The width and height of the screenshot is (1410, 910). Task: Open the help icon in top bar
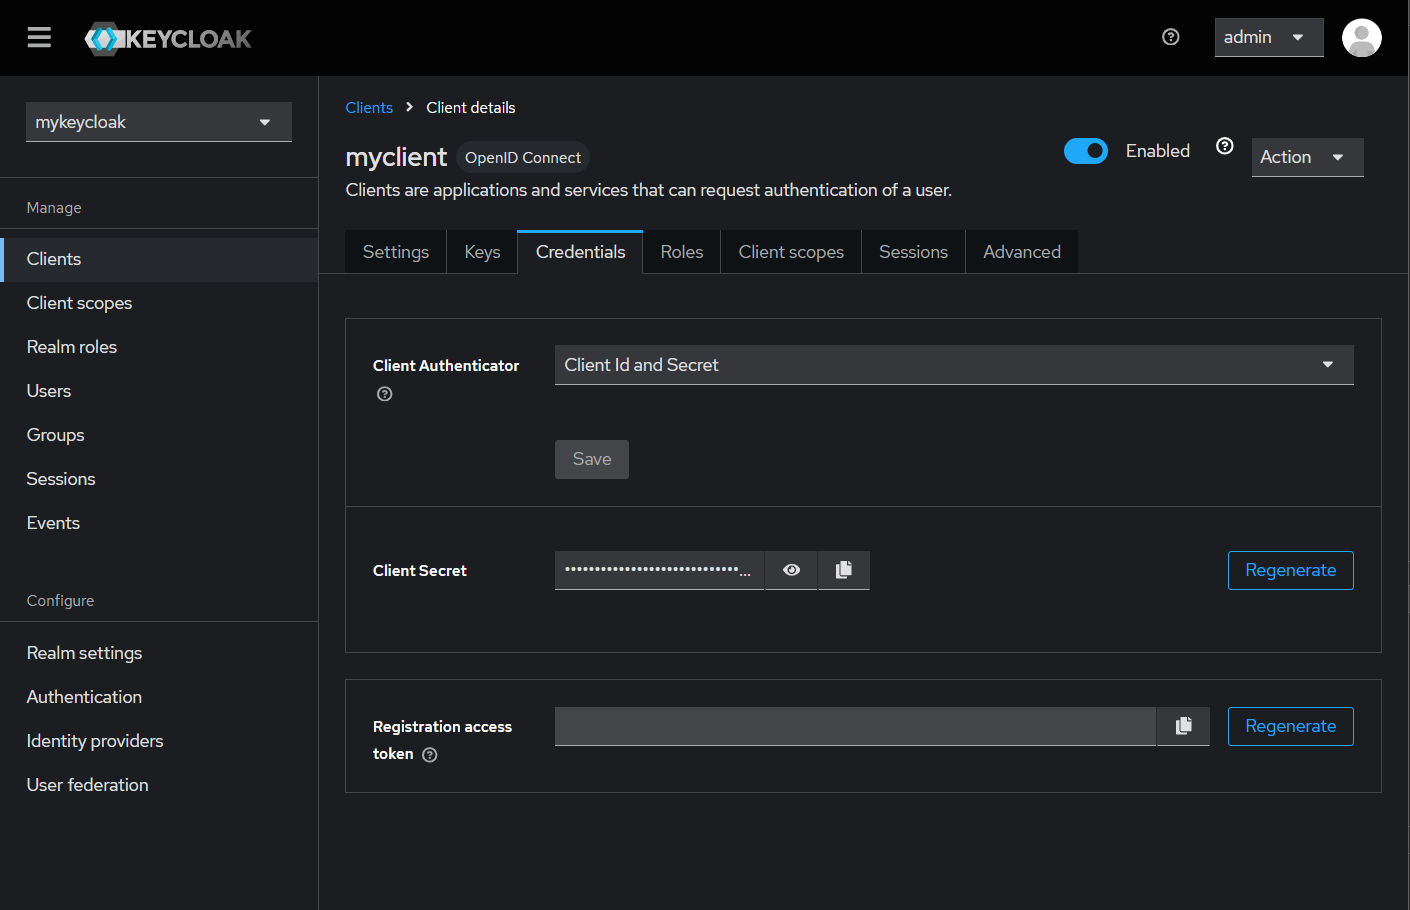1171,37
